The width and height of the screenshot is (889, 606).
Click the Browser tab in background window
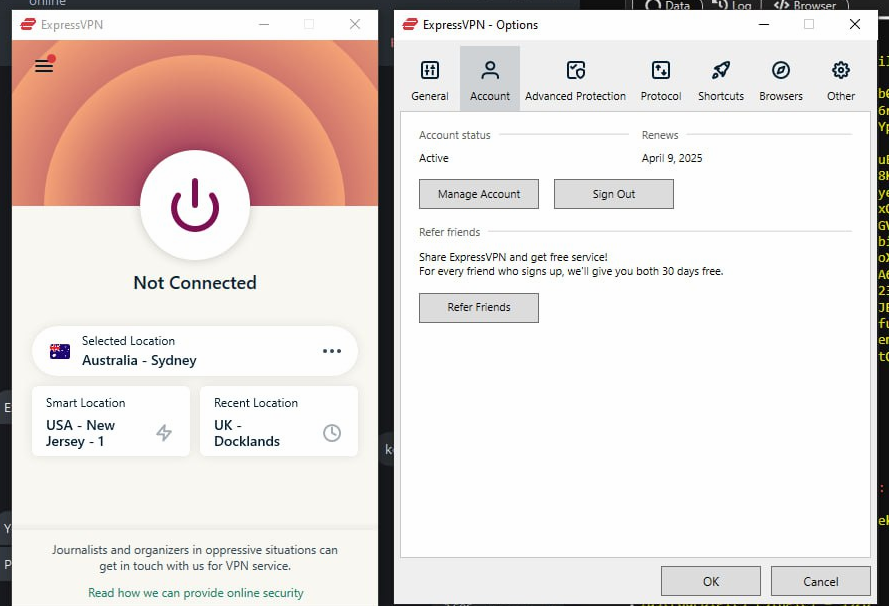click(805, 5)
